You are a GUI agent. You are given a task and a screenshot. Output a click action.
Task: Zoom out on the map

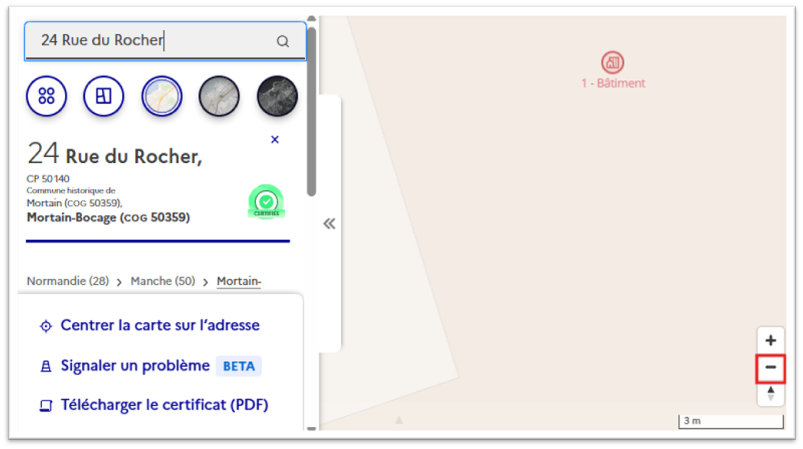coord(770,368)
